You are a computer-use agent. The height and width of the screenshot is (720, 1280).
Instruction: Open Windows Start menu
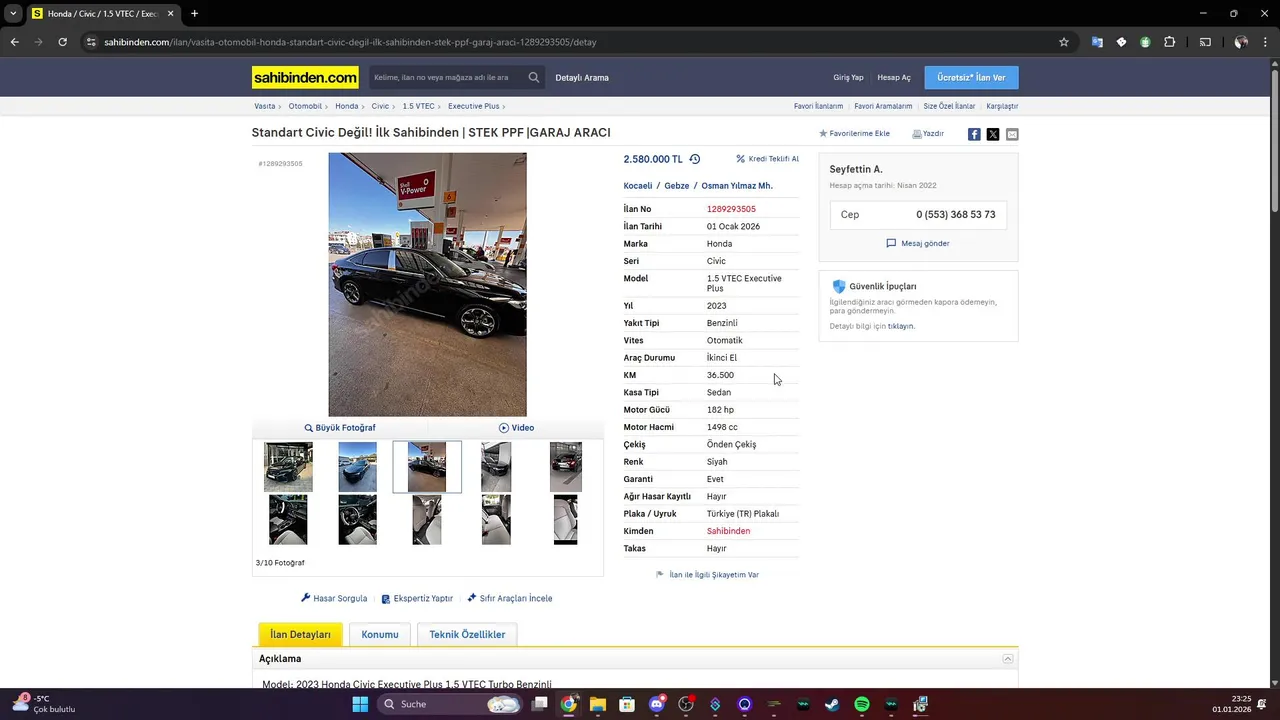point(360,704)
